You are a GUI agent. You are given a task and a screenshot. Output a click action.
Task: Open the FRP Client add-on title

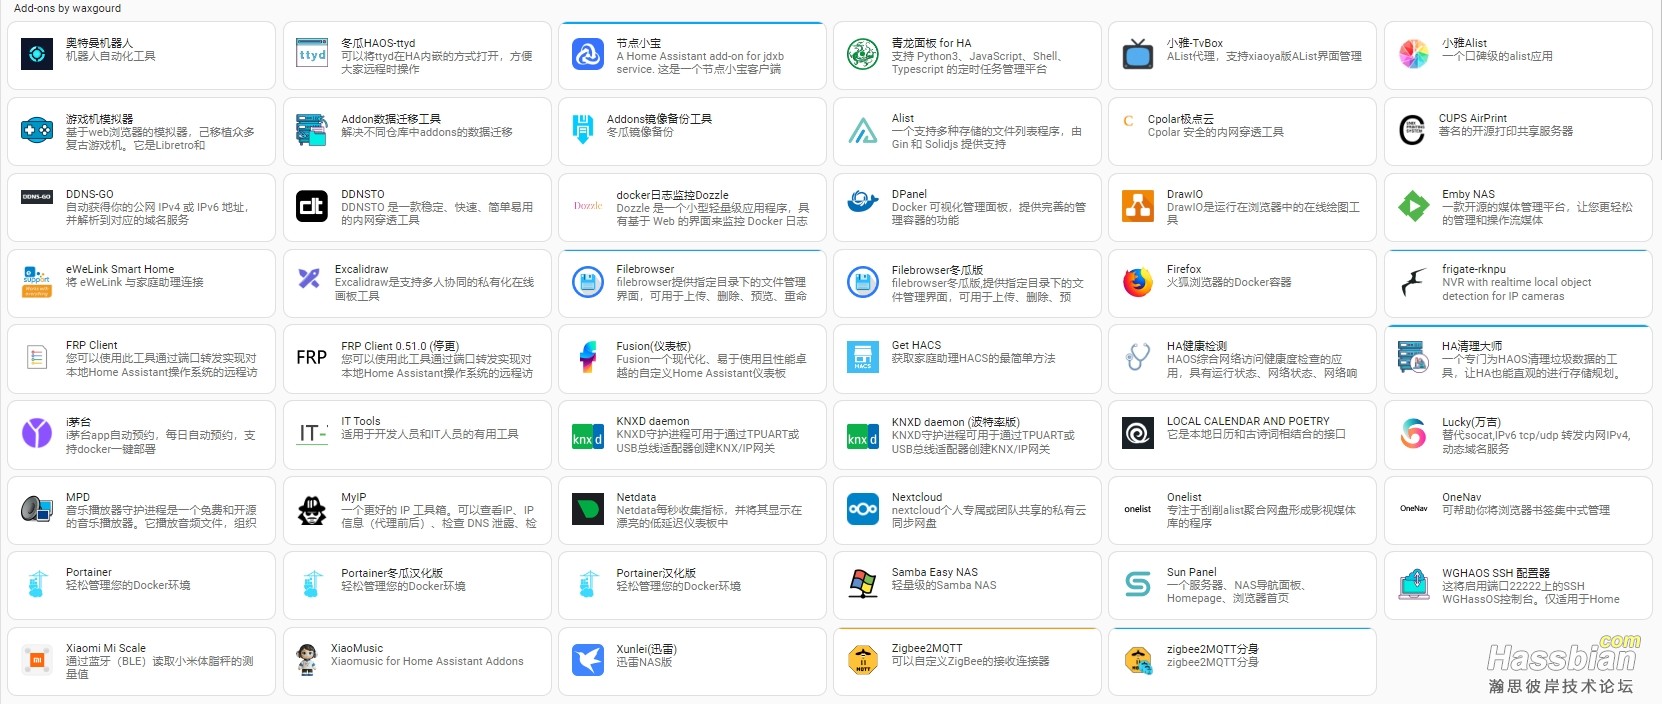coord(92,345)
